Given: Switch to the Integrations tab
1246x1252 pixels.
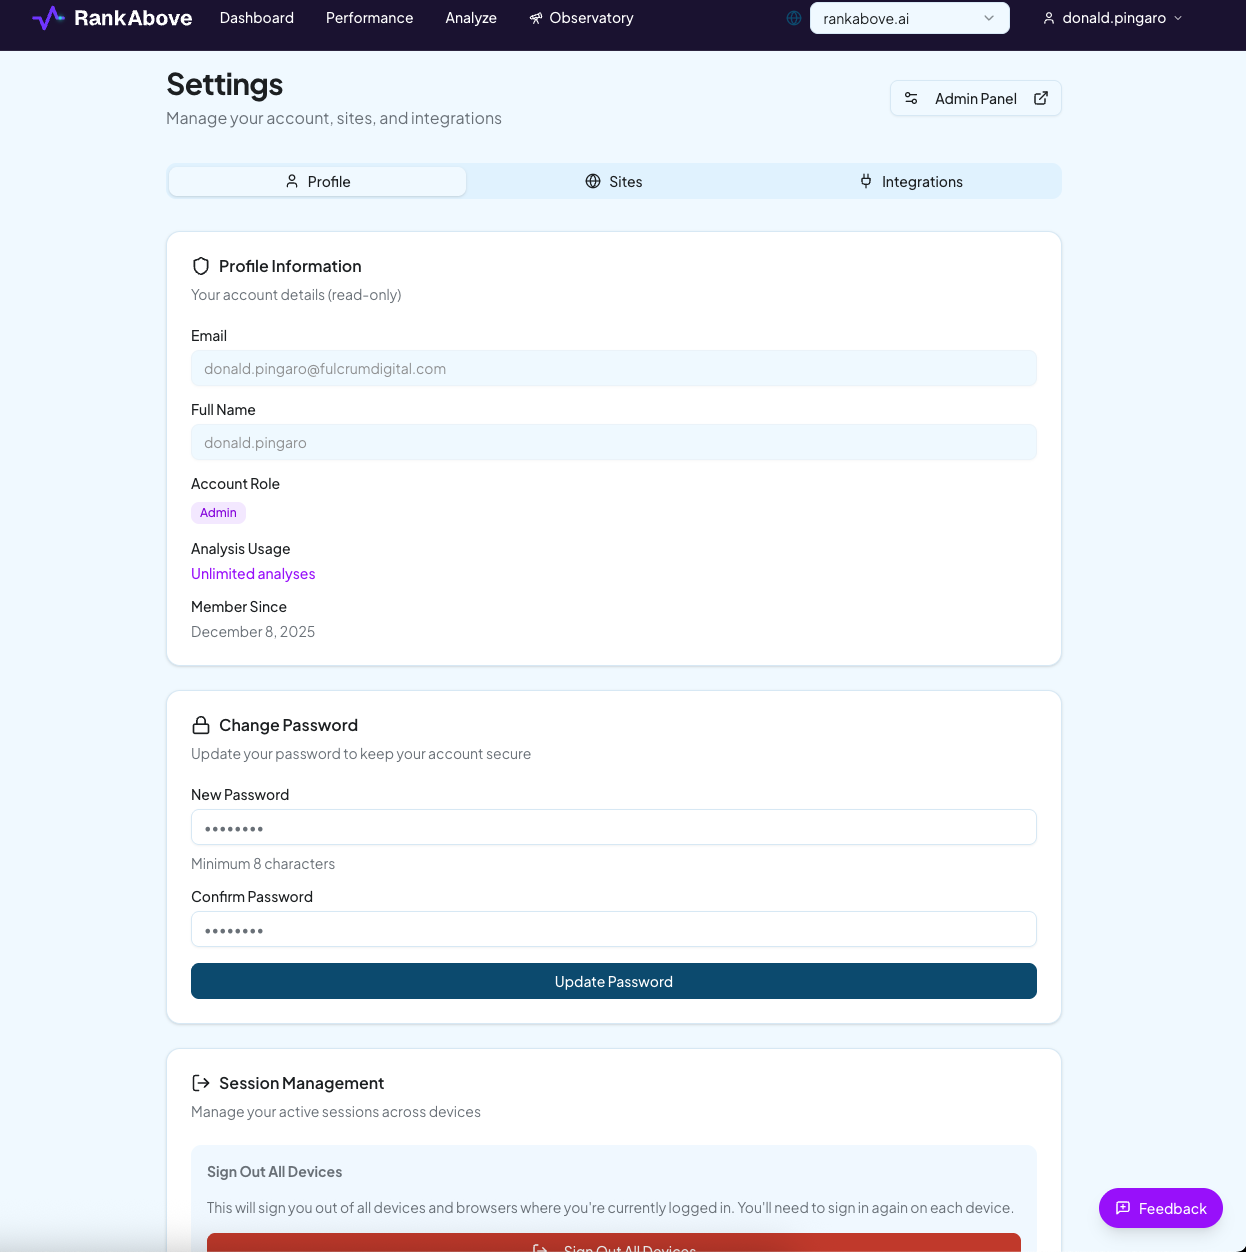Looking at the screenshot, I should pos(911,181).
